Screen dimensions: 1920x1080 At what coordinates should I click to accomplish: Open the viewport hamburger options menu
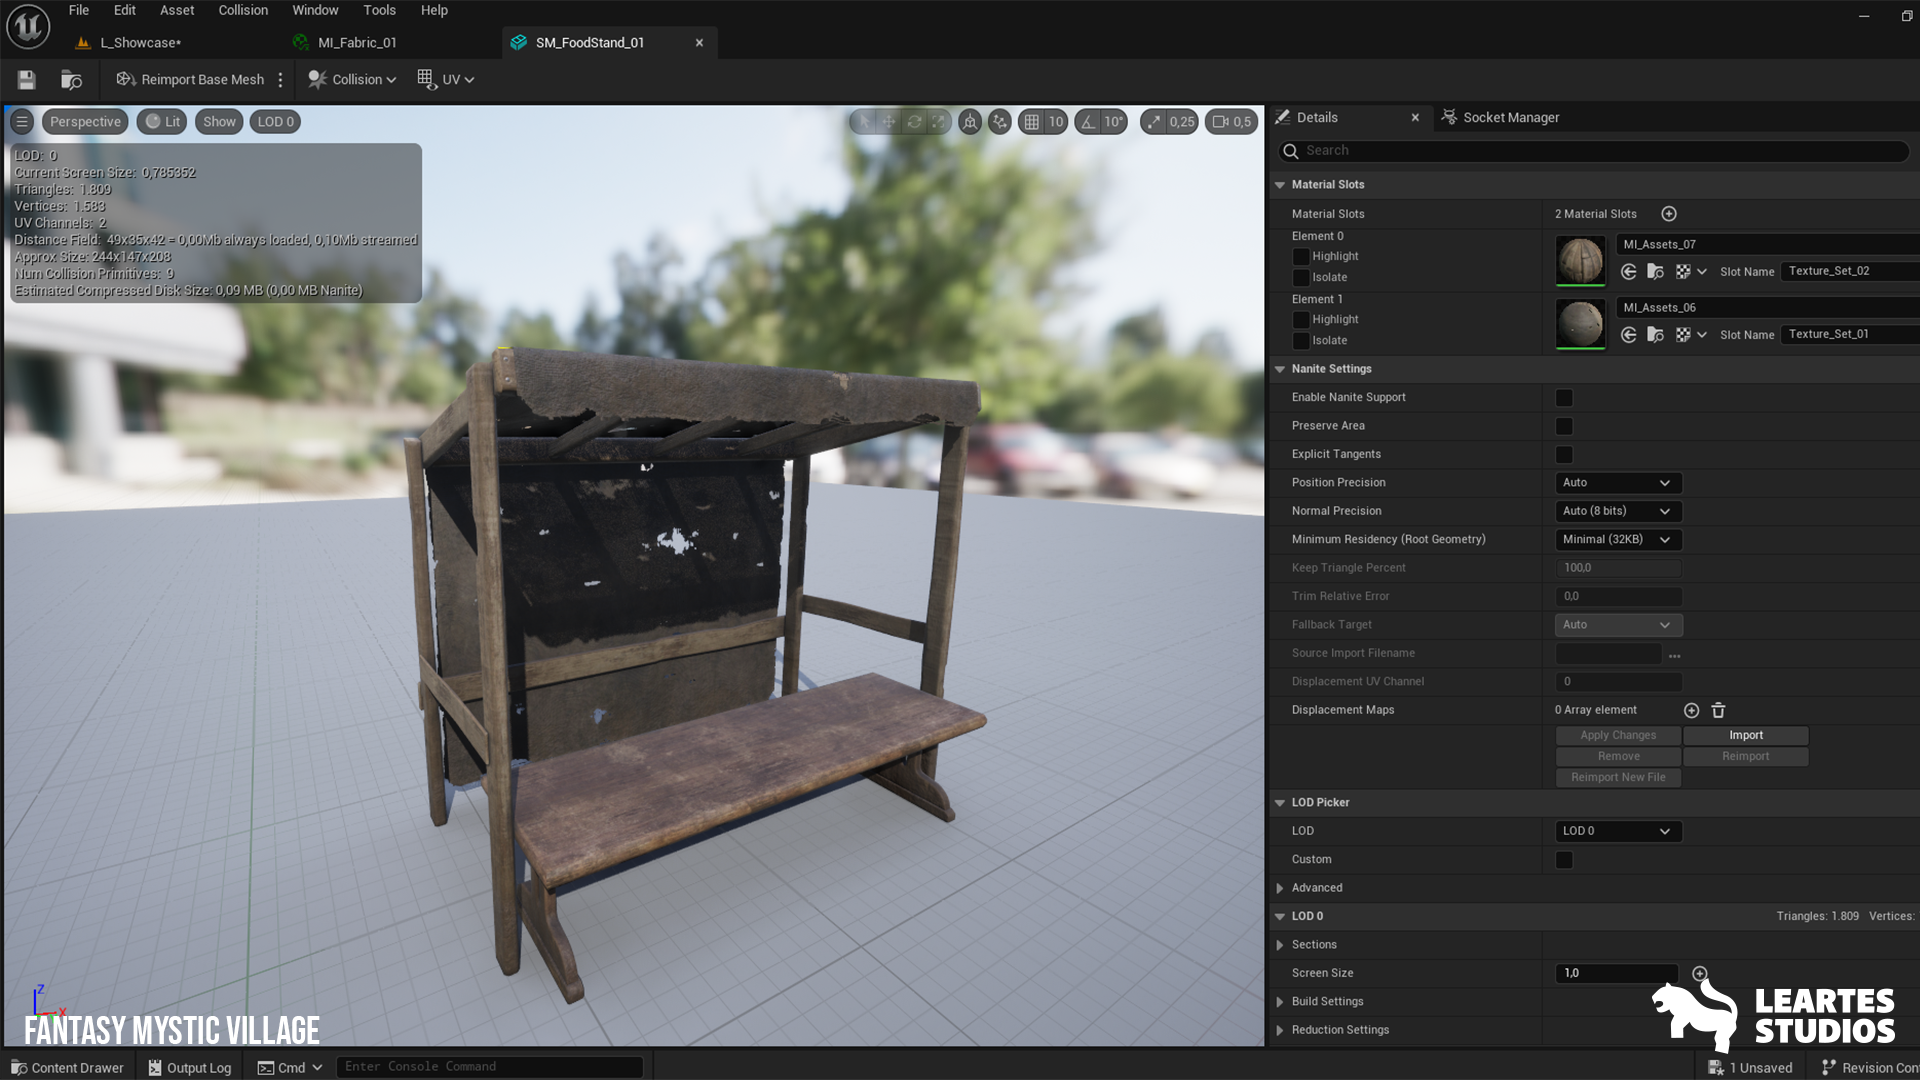(22, 122)
